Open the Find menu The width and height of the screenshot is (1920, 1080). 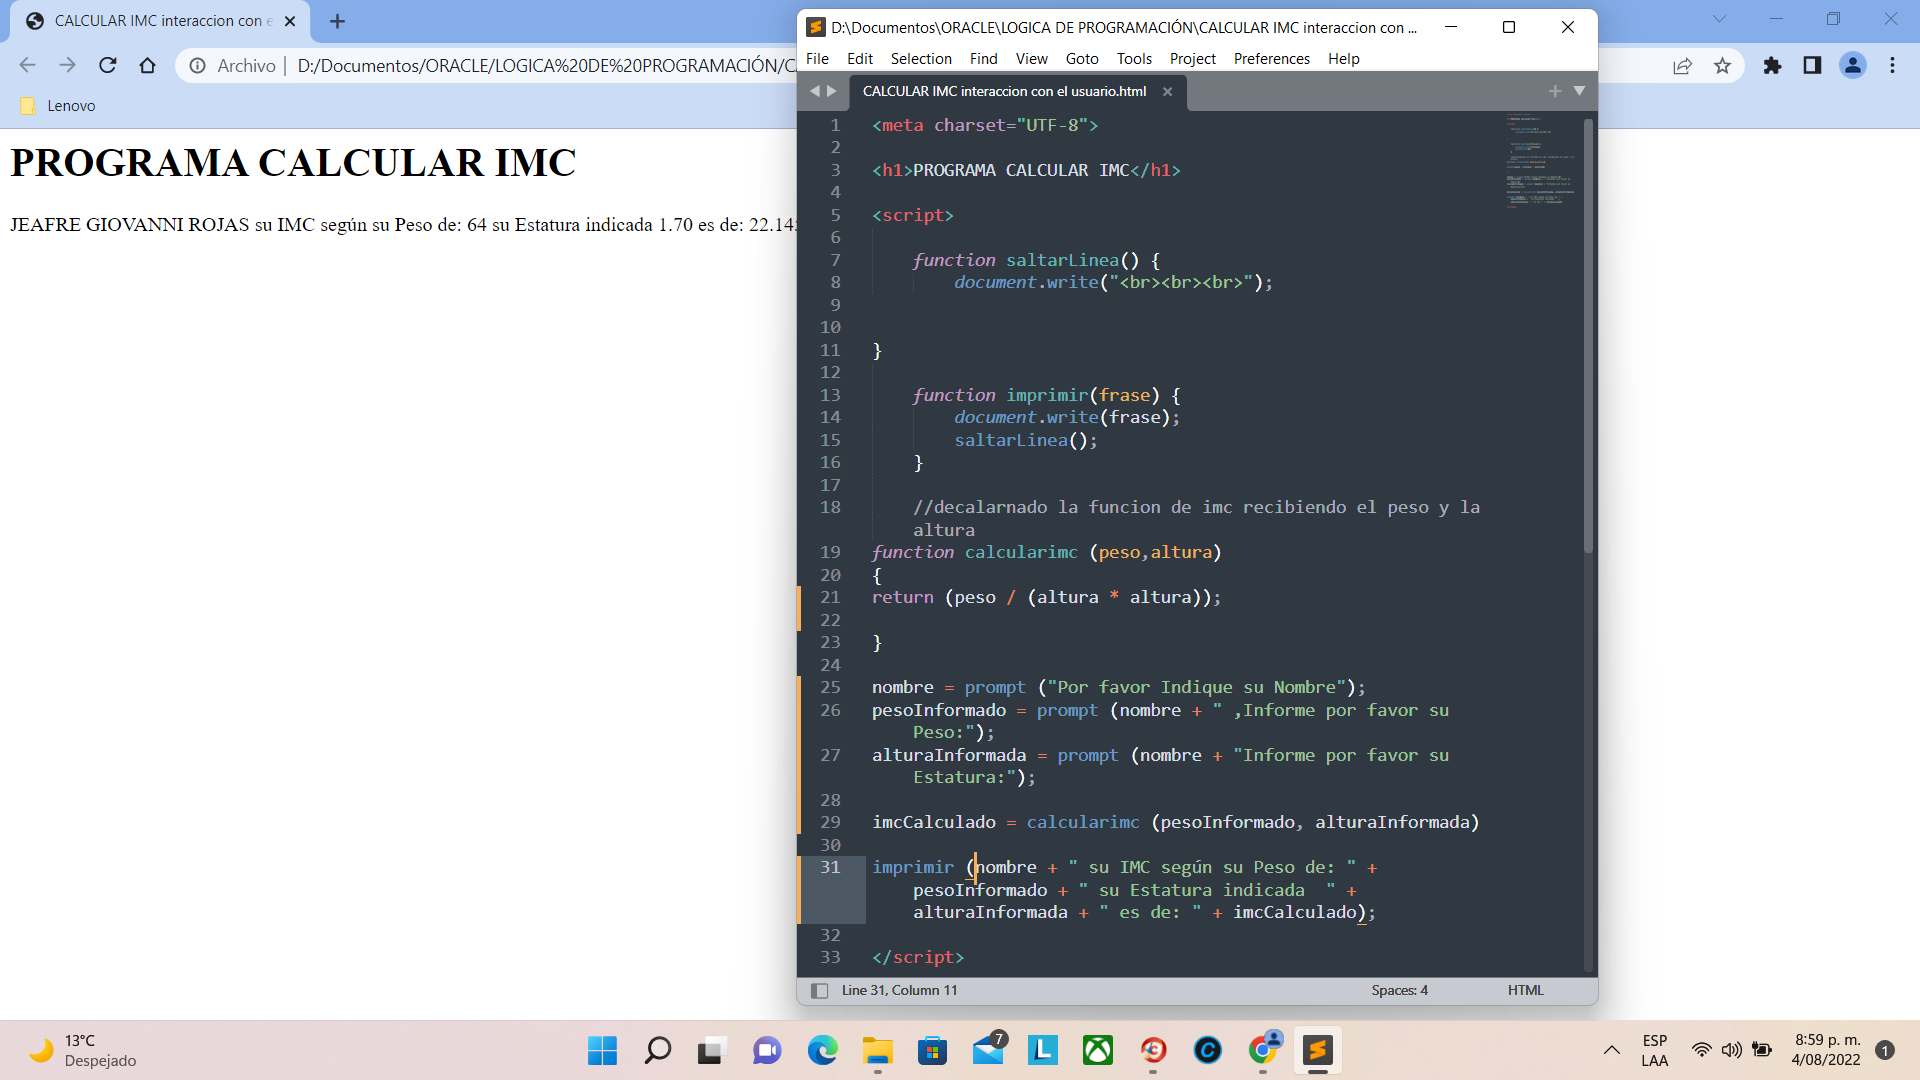pos(983,59)
